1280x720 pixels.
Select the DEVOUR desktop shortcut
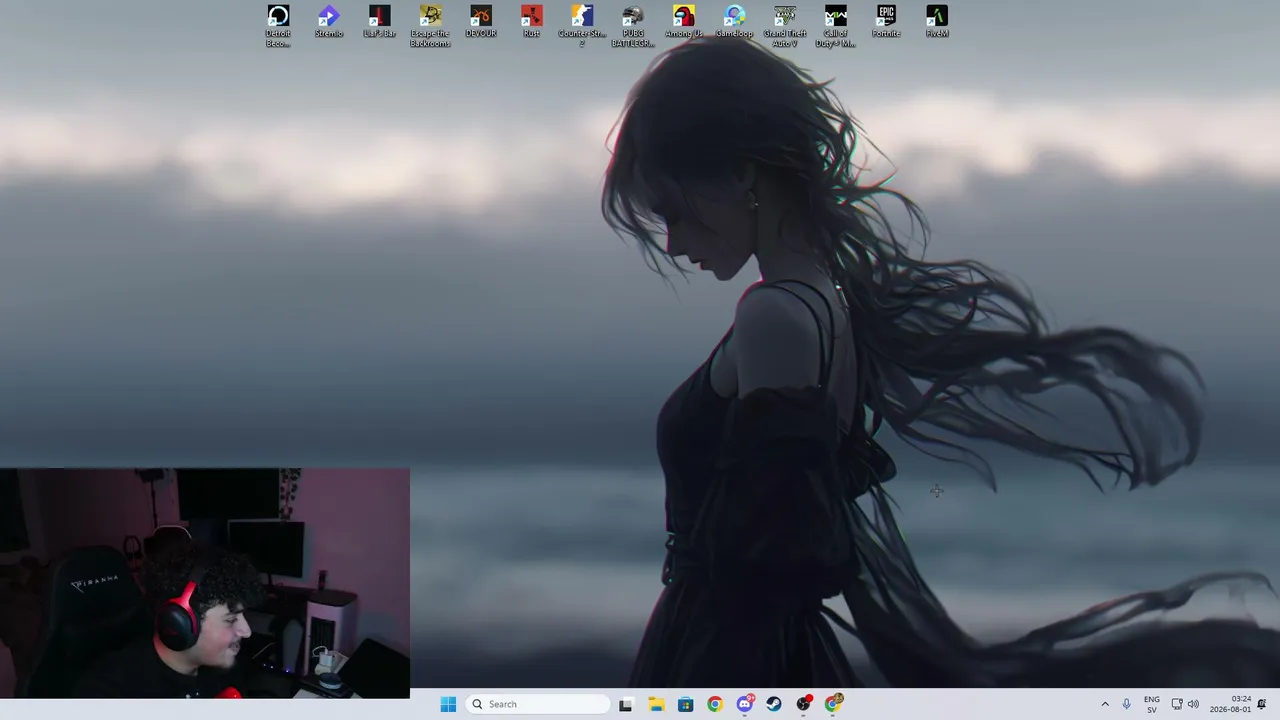(481, 22)
